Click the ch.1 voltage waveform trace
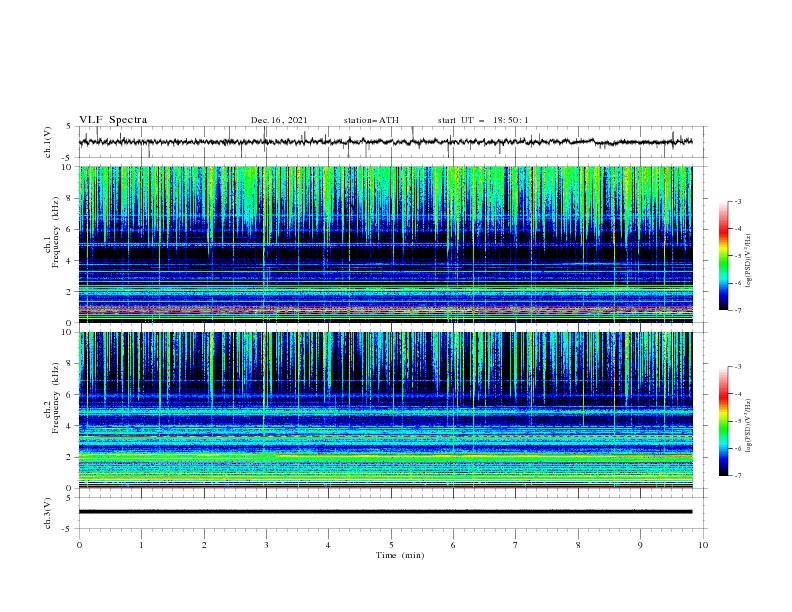792x612 pixels. (385, 142)
